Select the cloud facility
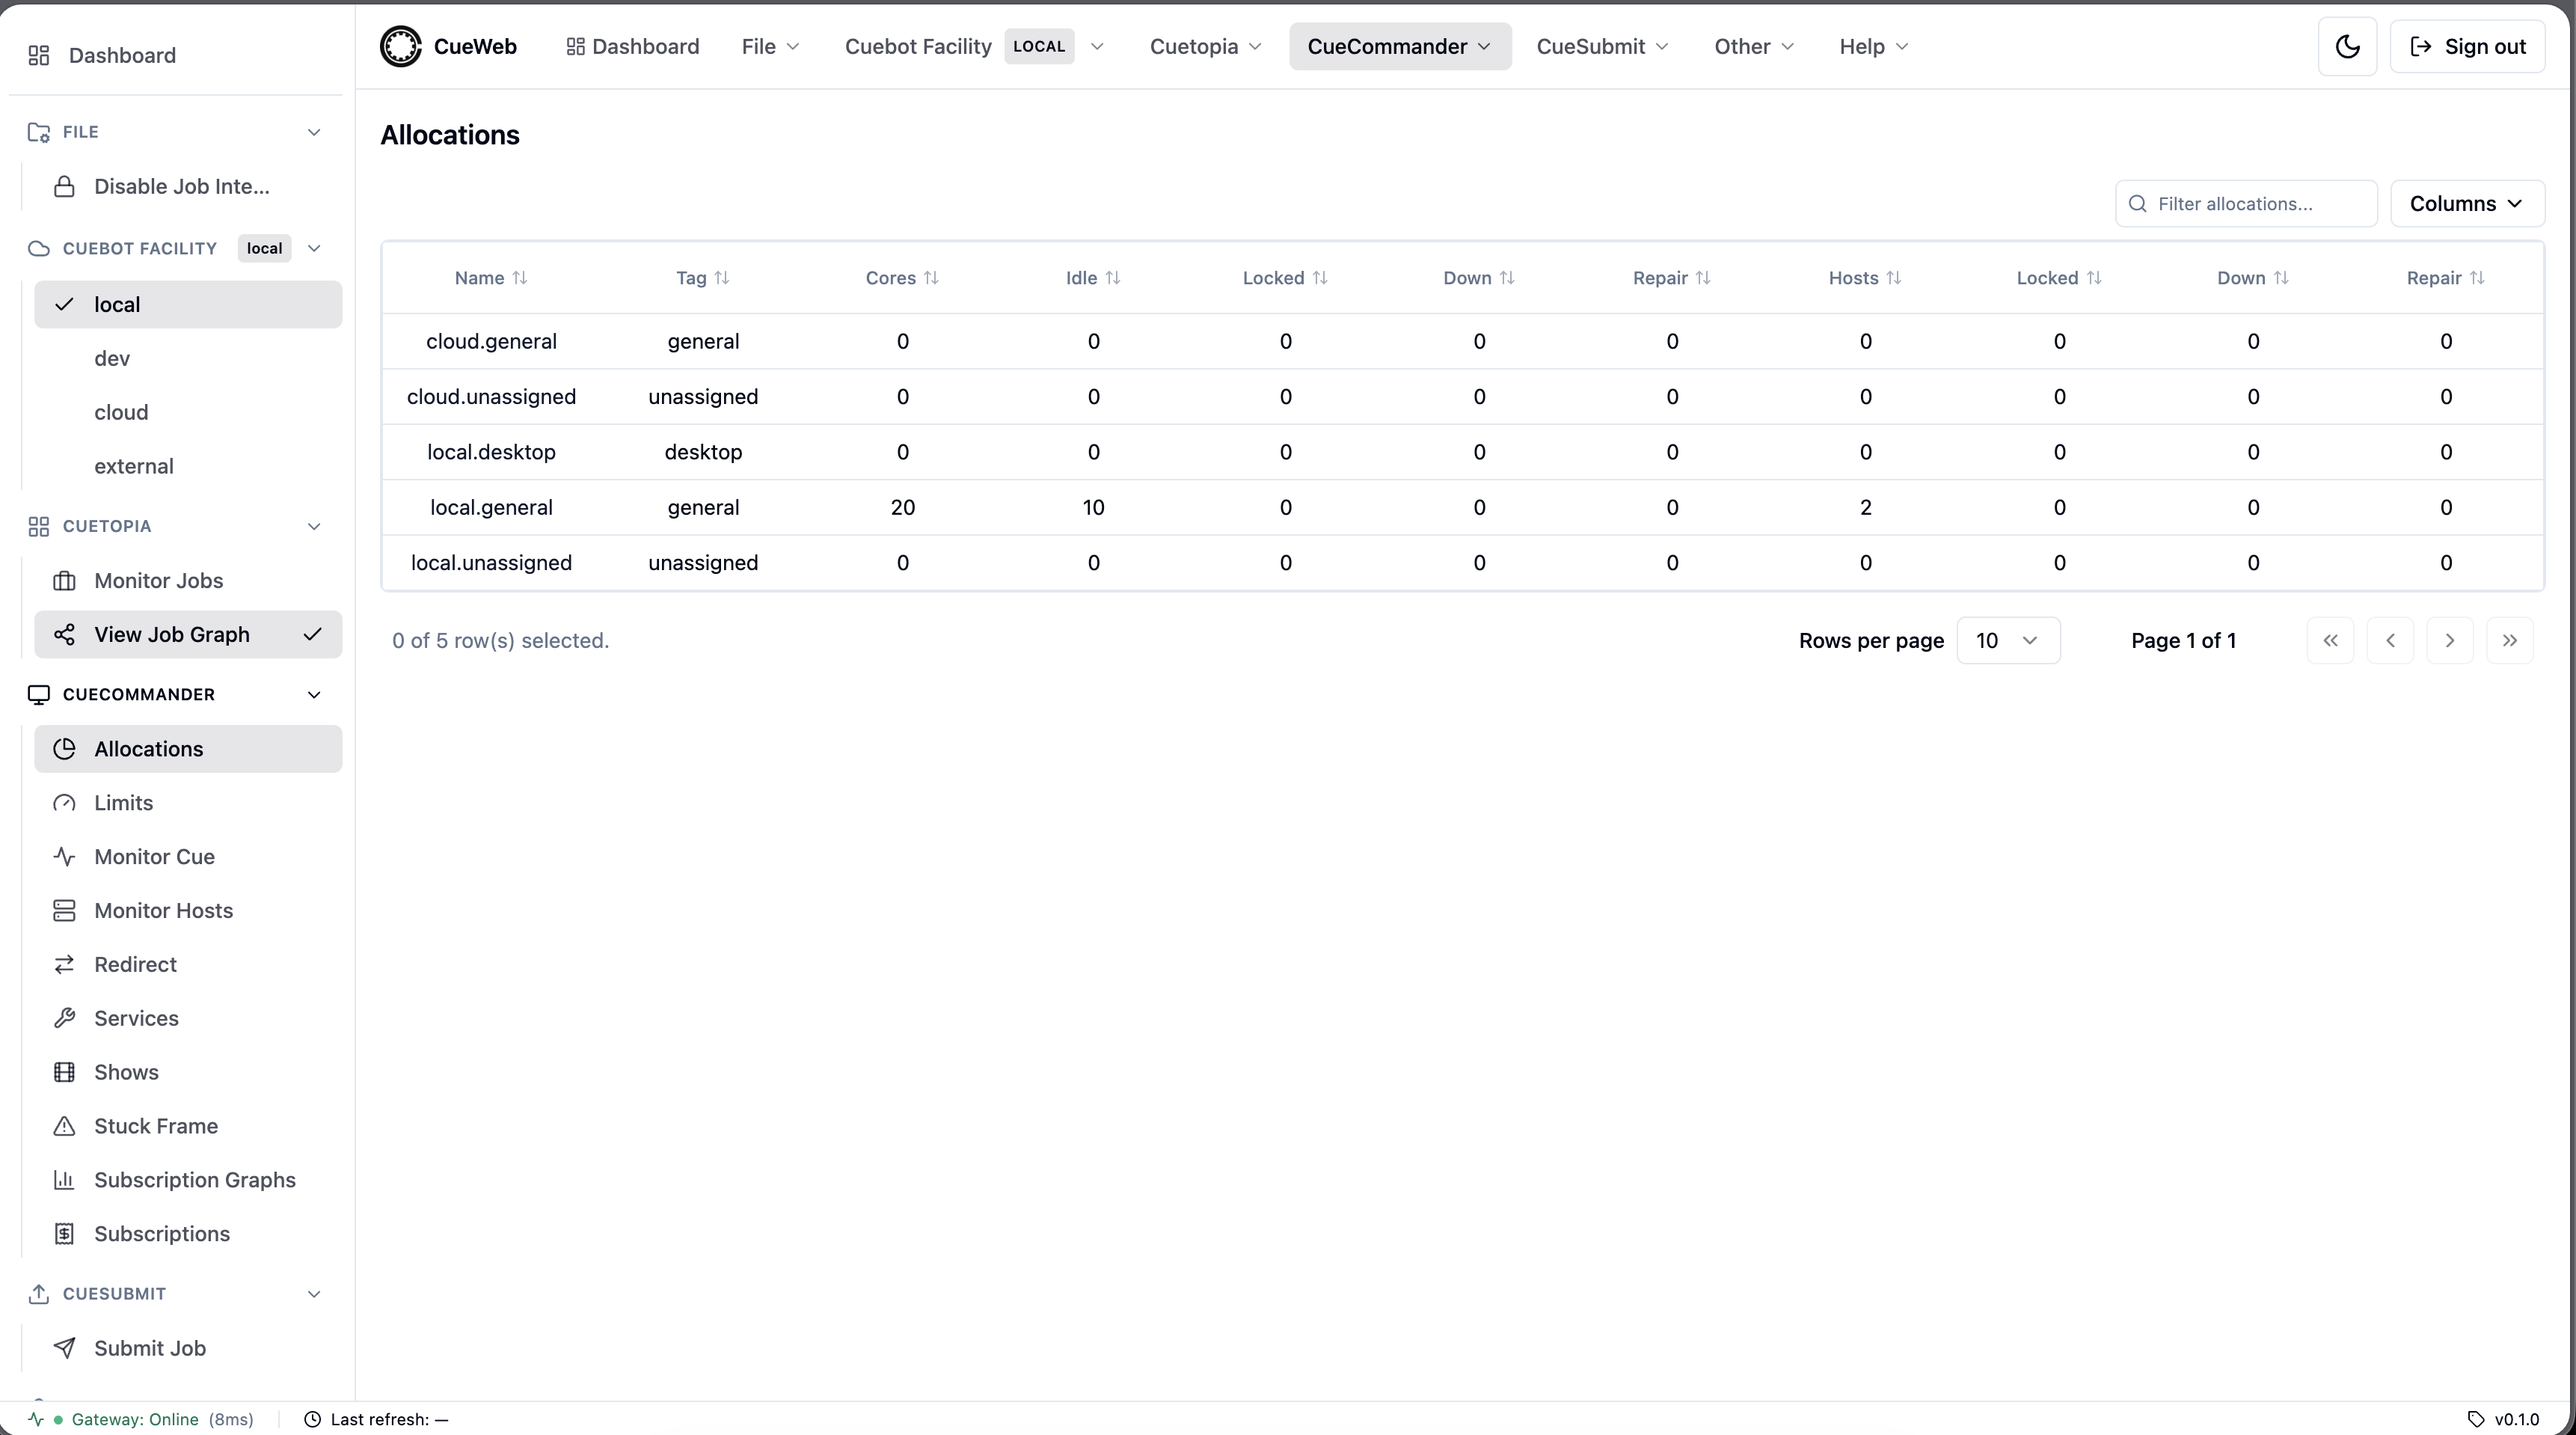 (188, 412)
